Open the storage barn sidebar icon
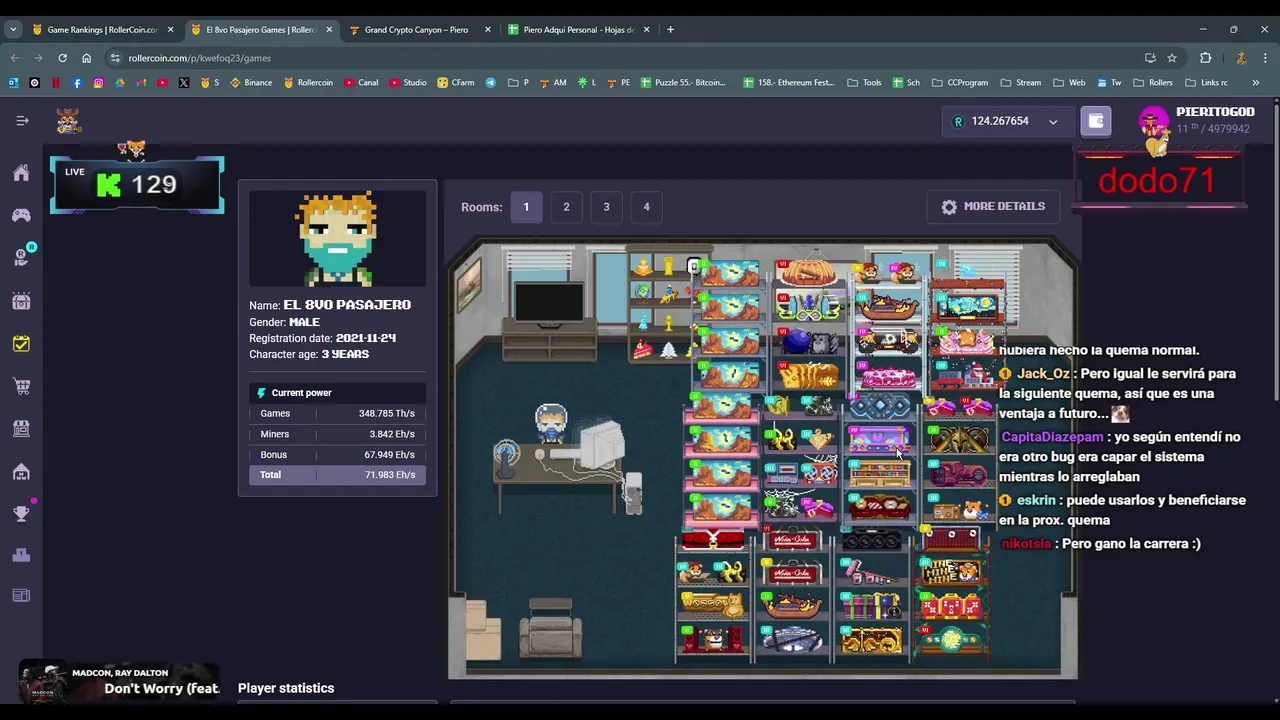Screen dimensions: 1280x720 [x=21, y=471]
